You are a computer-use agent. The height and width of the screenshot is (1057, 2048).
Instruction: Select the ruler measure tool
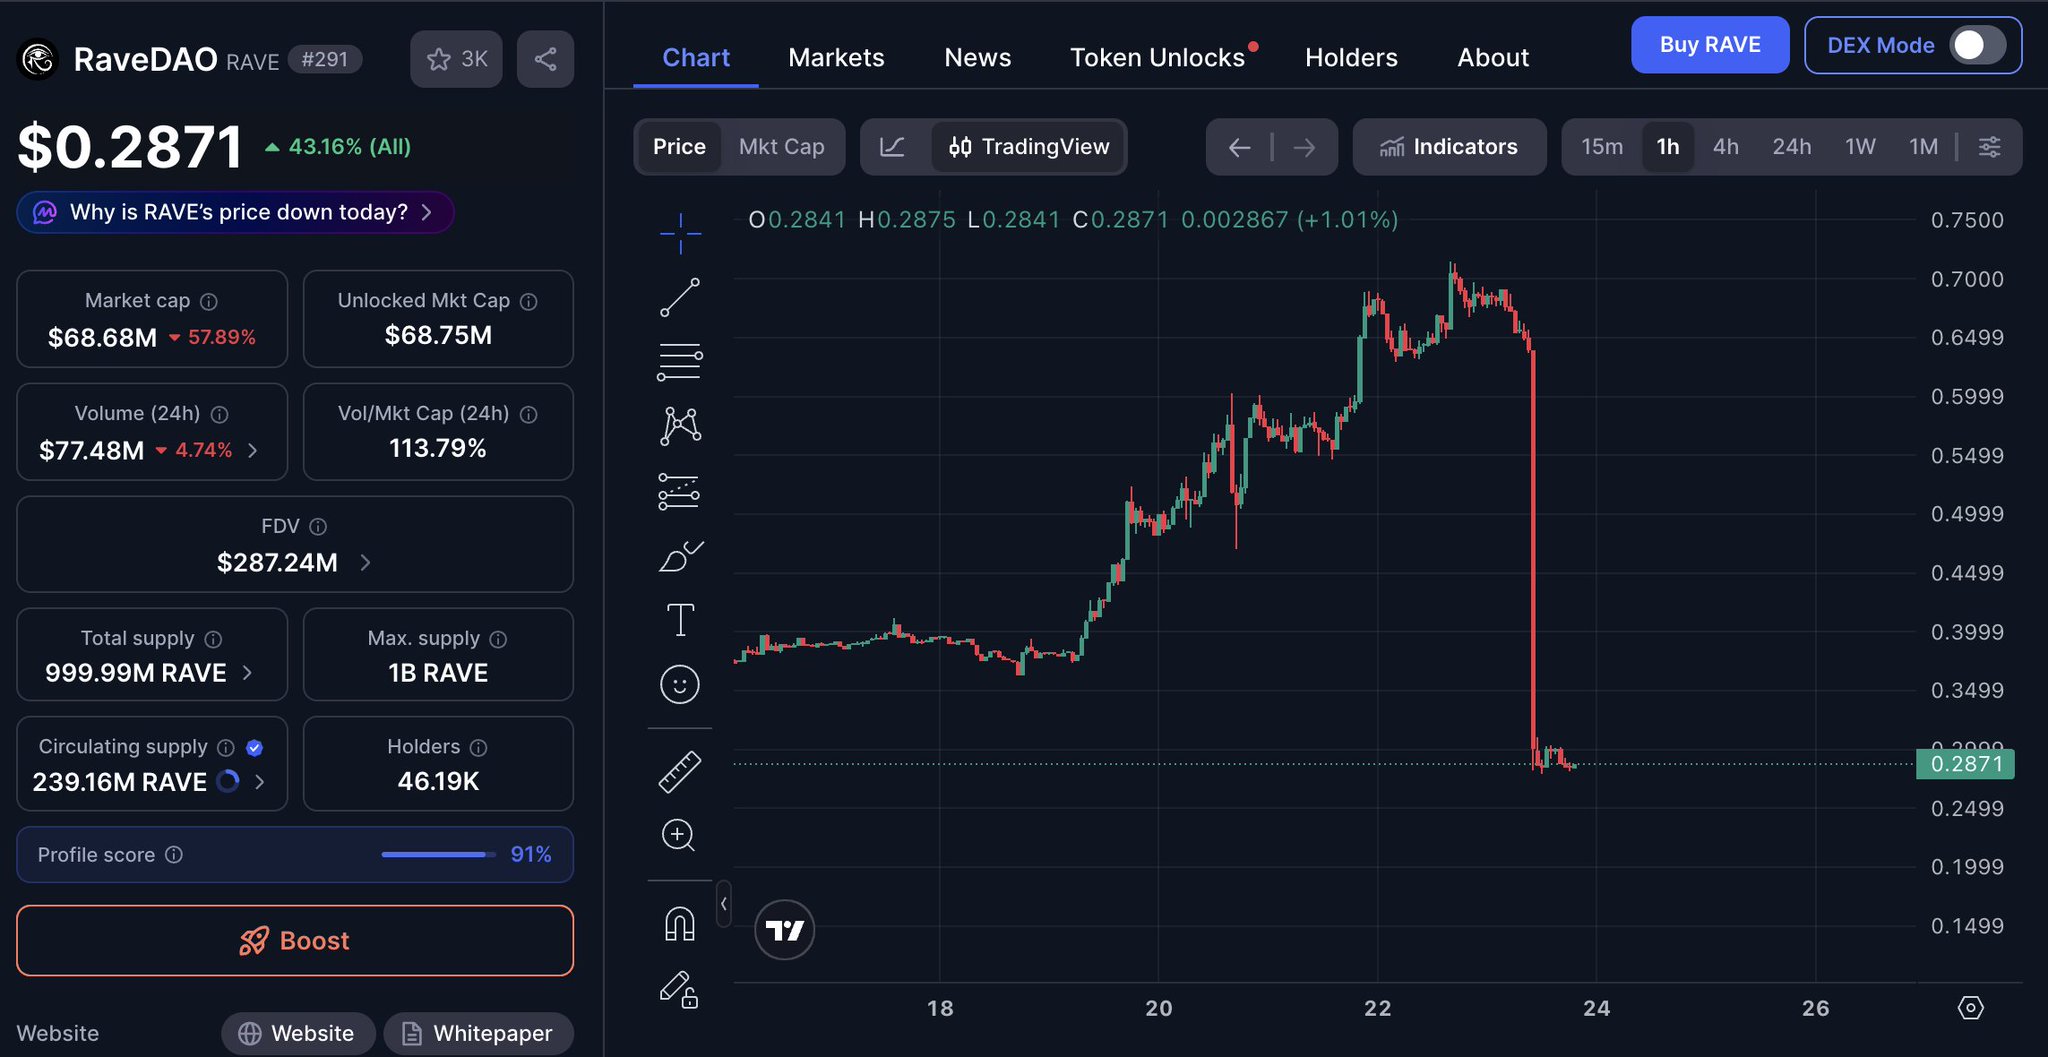point(680,771)
